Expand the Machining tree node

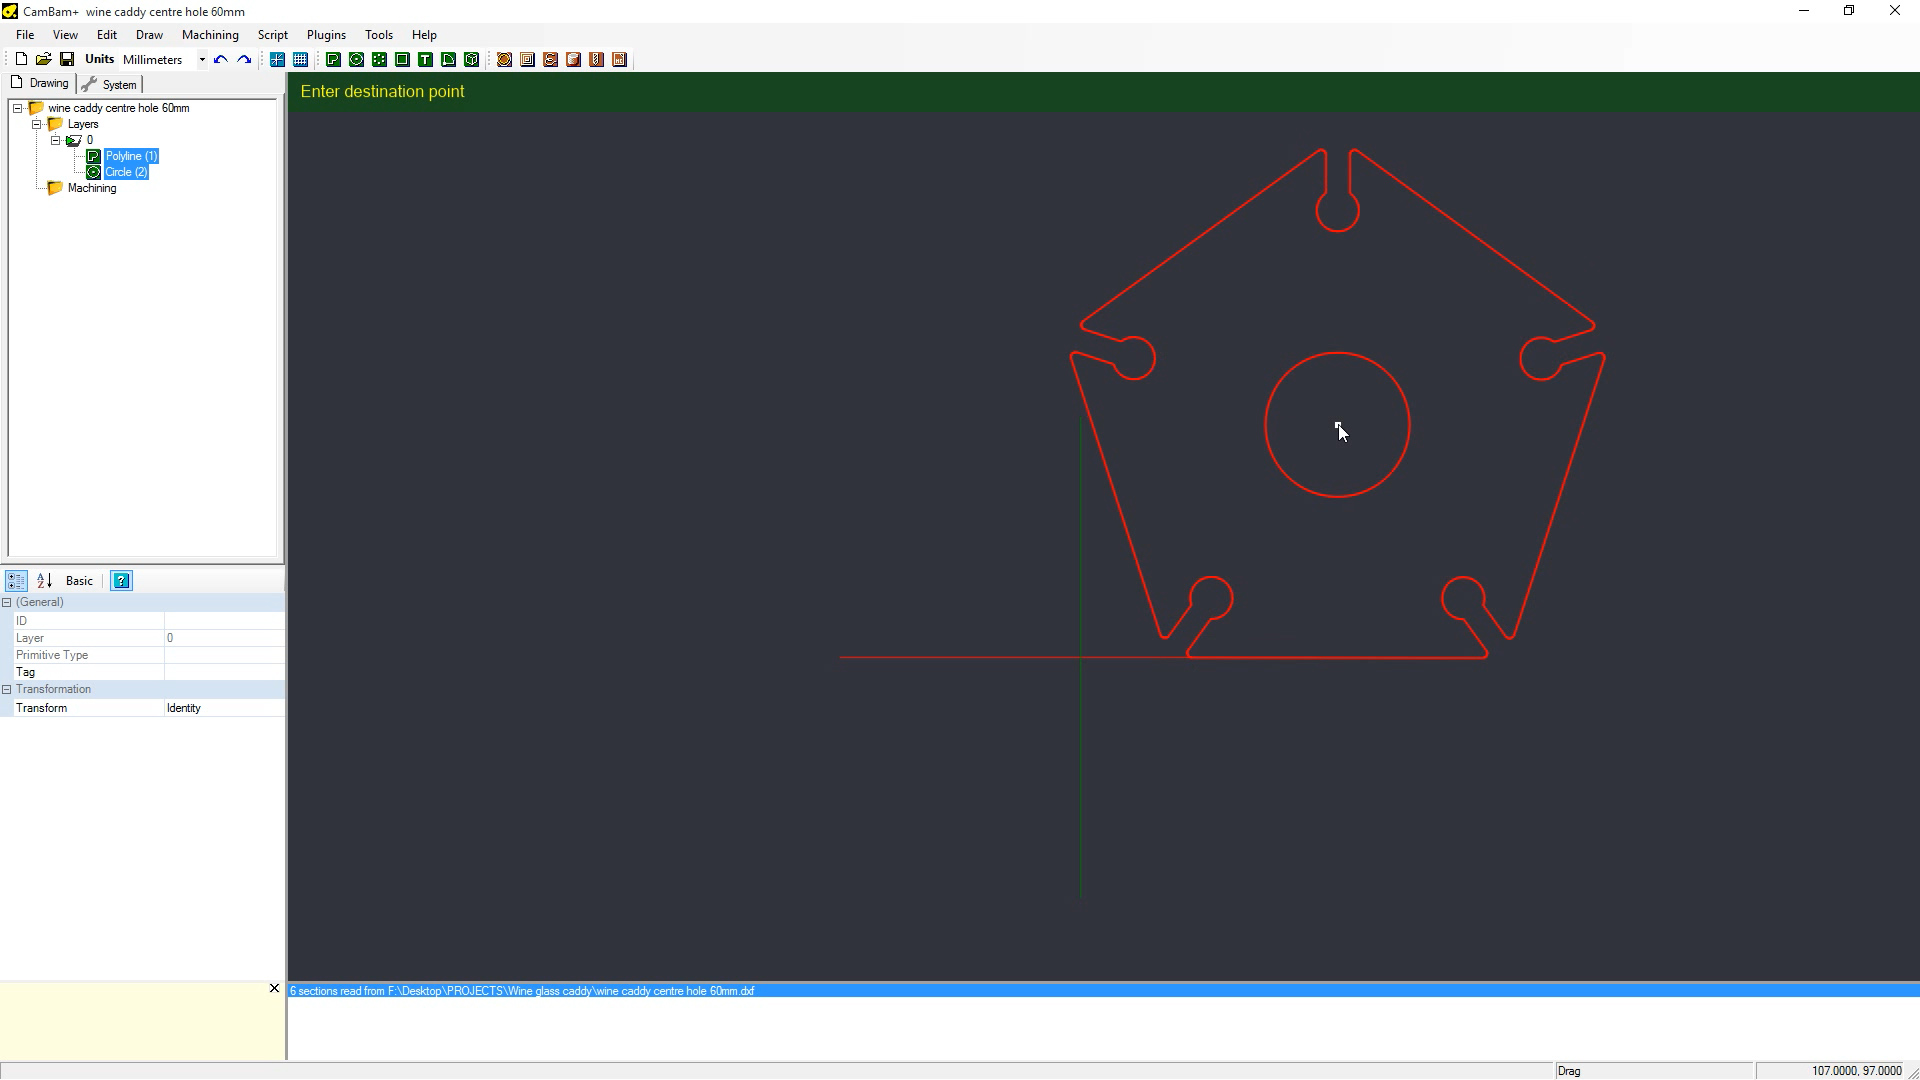[36, 187]
